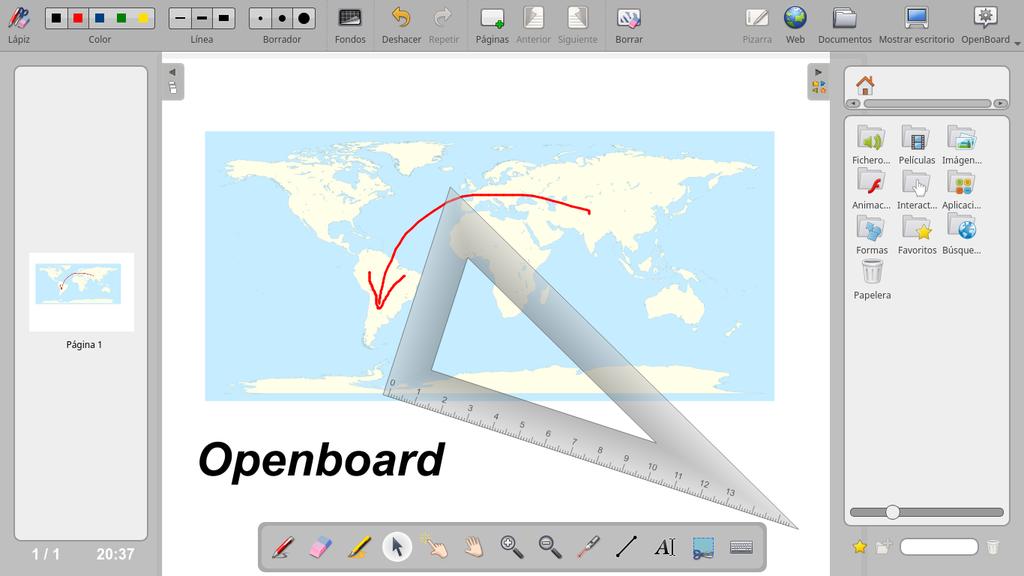Click the new folder icon in library

coord(882,547)
